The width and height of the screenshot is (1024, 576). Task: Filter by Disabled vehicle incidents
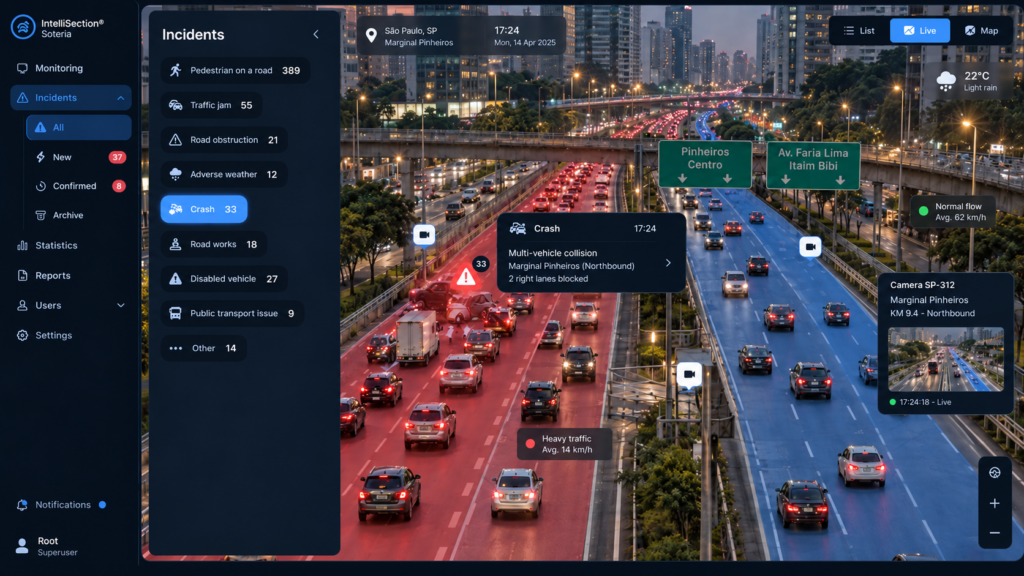pyautogui.click(x=223, y=279)
